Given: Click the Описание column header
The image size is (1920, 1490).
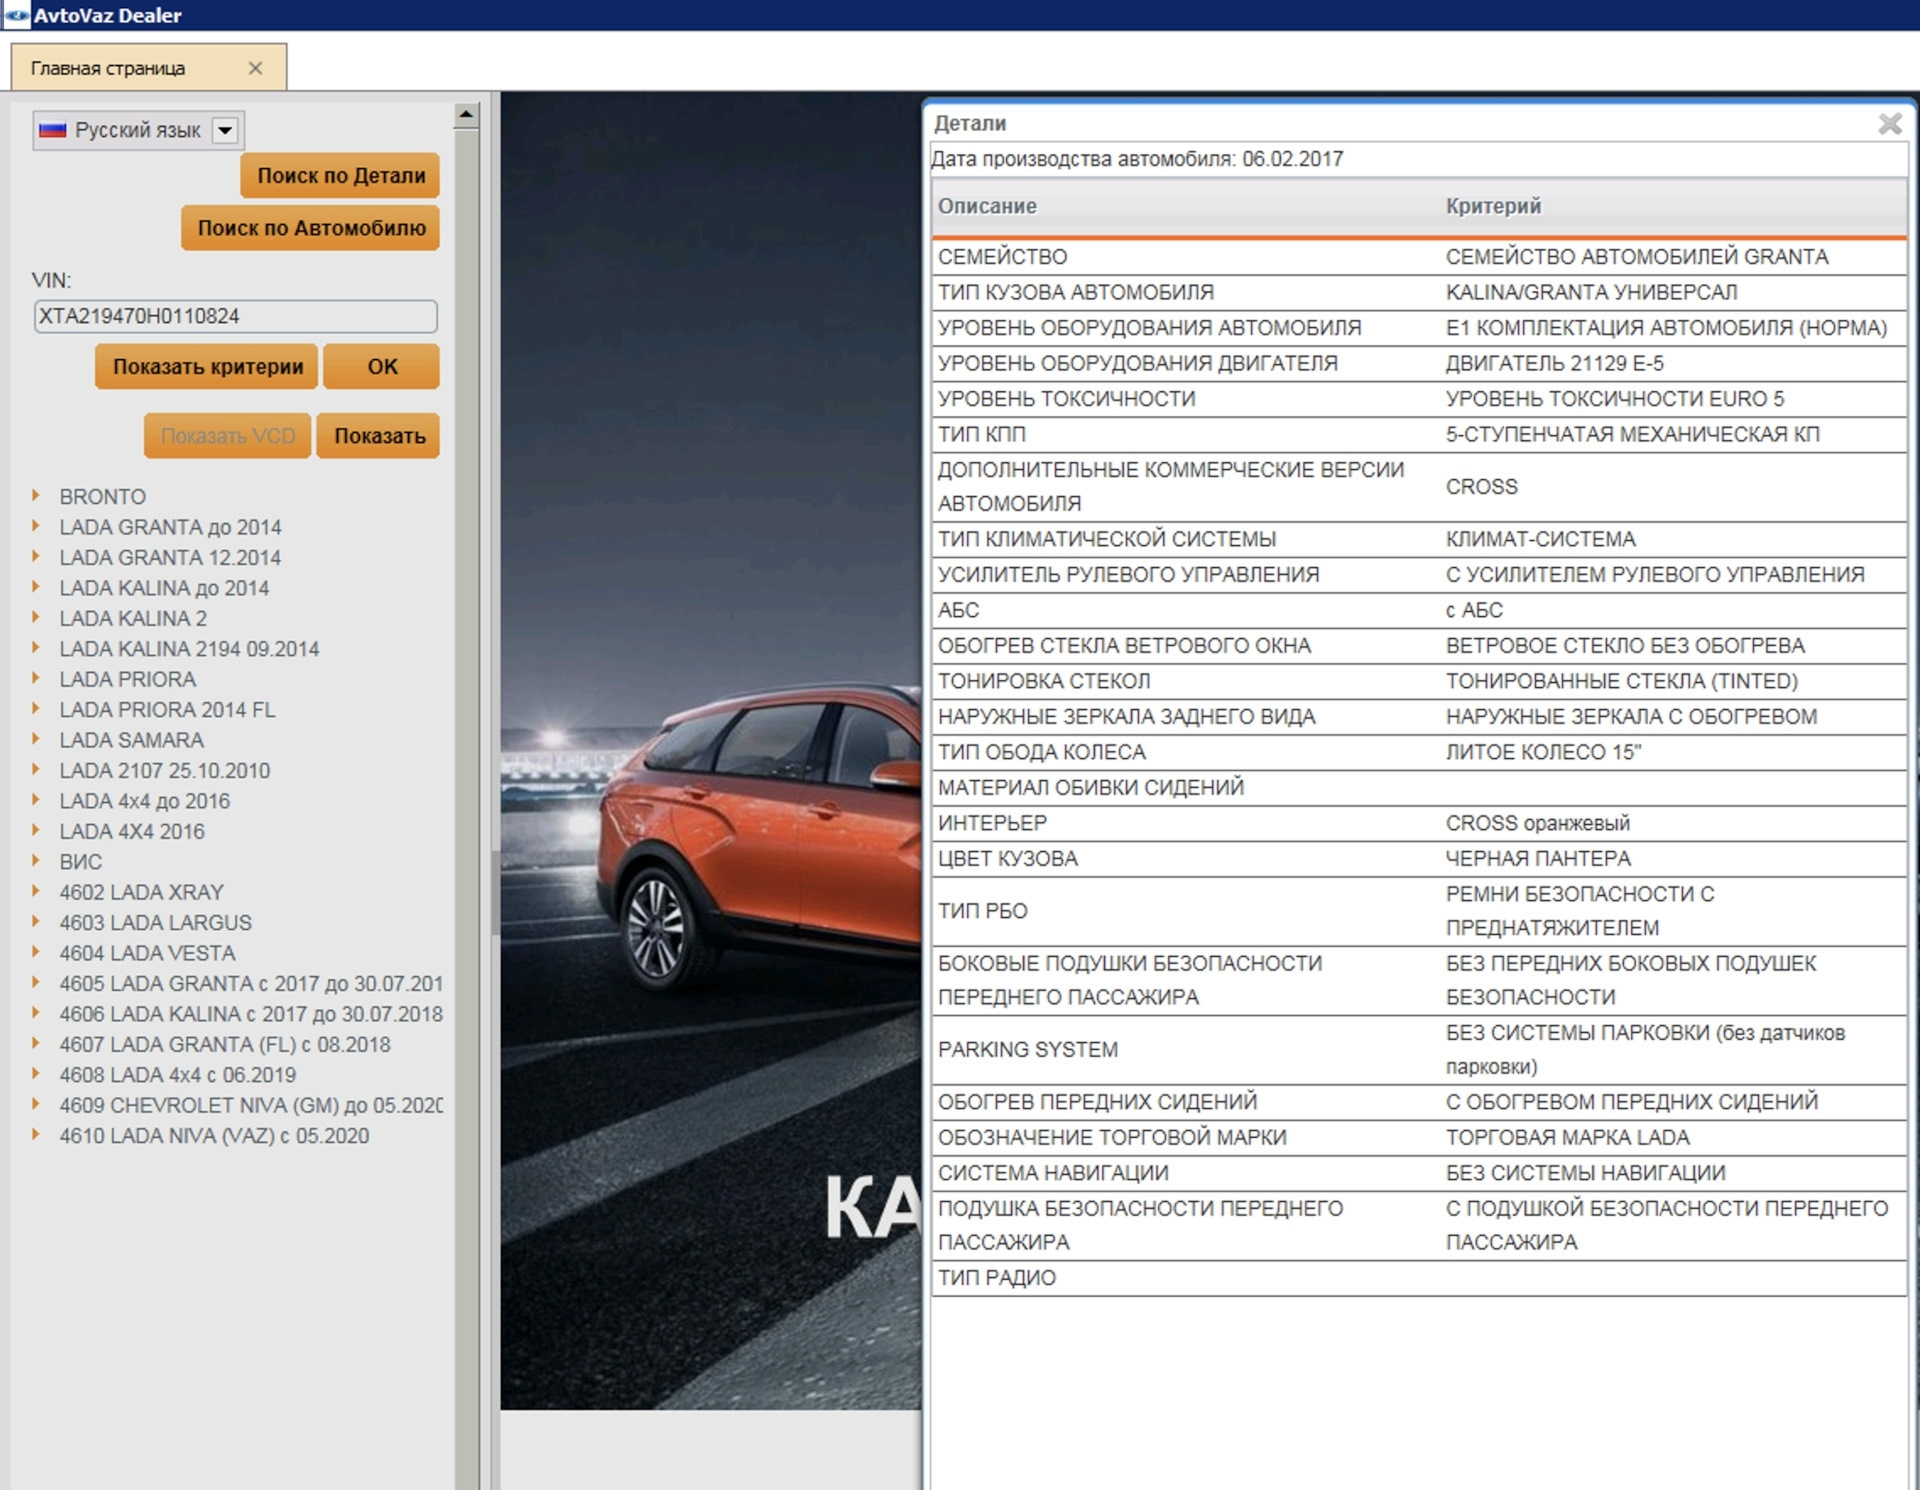Looking at the screenshot, I should 987,206.
